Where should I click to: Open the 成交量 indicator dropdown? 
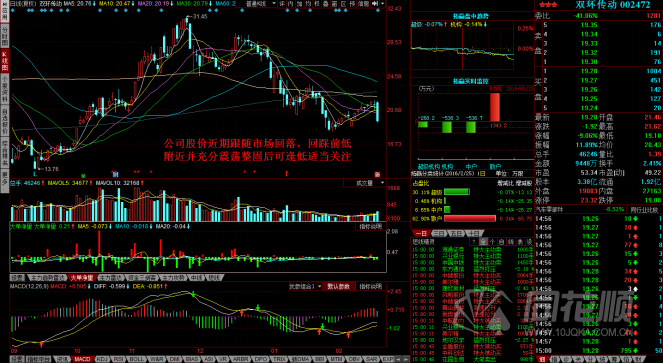pyautogui.click(x=364, y=183)
